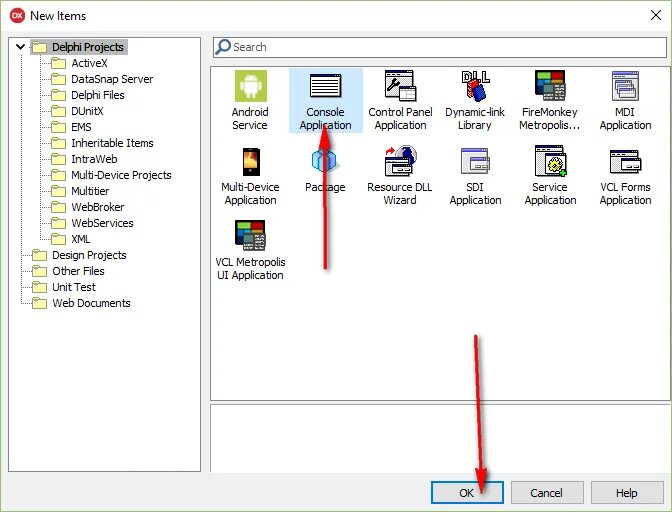Select the Multi-Device Application icon
Viewport: 672px width, 512px height.
(x=251, y=162)
